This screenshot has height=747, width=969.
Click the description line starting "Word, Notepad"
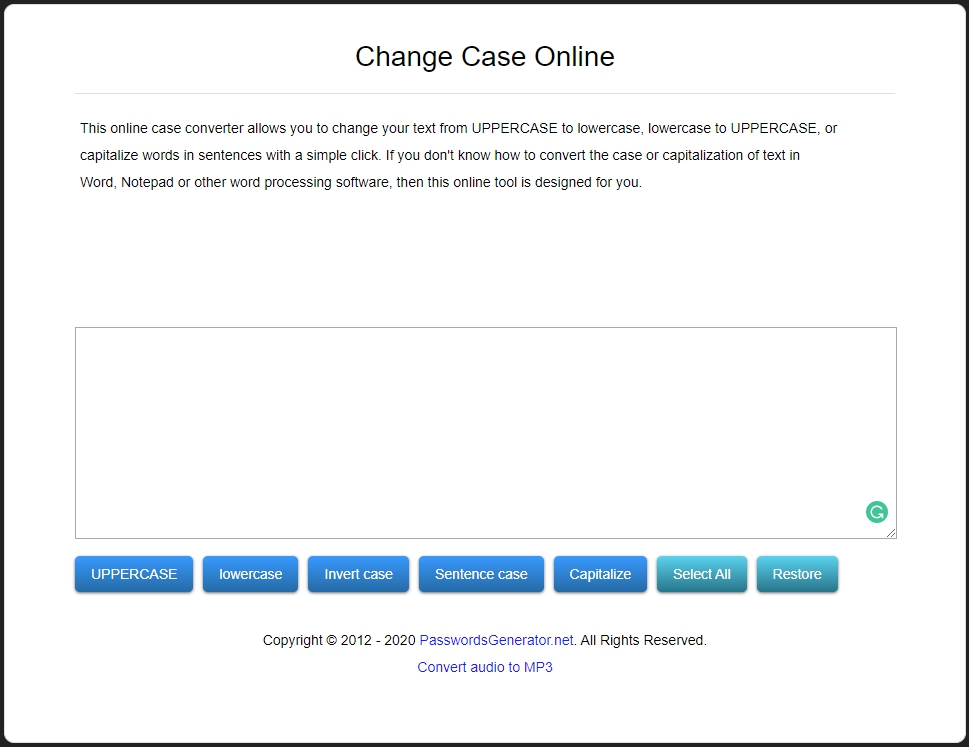tap(360, 183)
